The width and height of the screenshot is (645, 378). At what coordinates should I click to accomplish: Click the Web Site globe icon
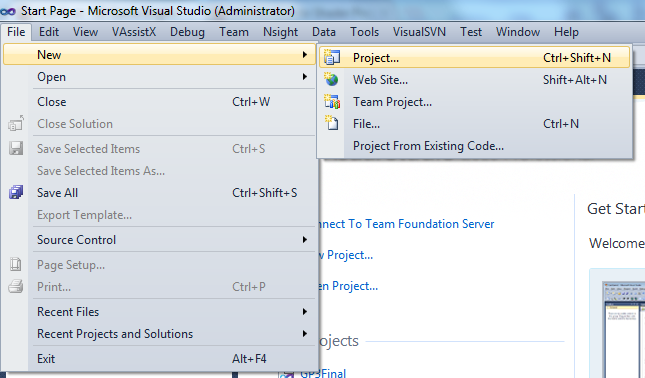coord(331,79)
